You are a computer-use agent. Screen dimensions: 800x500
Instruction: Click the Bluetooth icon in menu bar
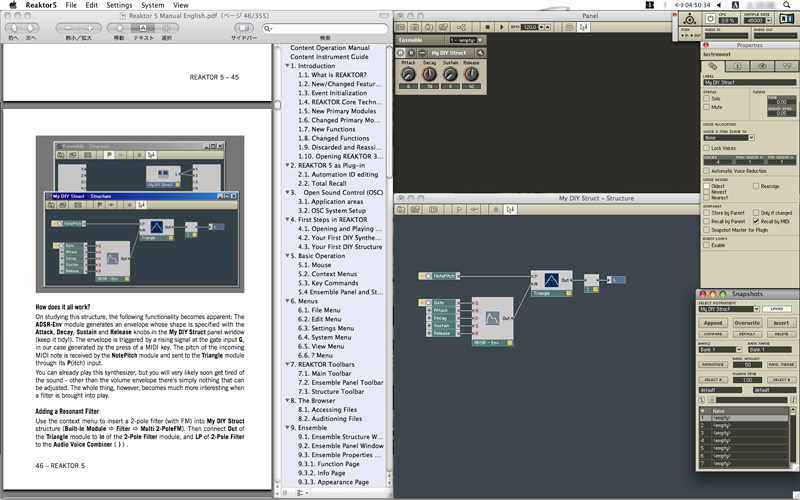pos(665,5)
